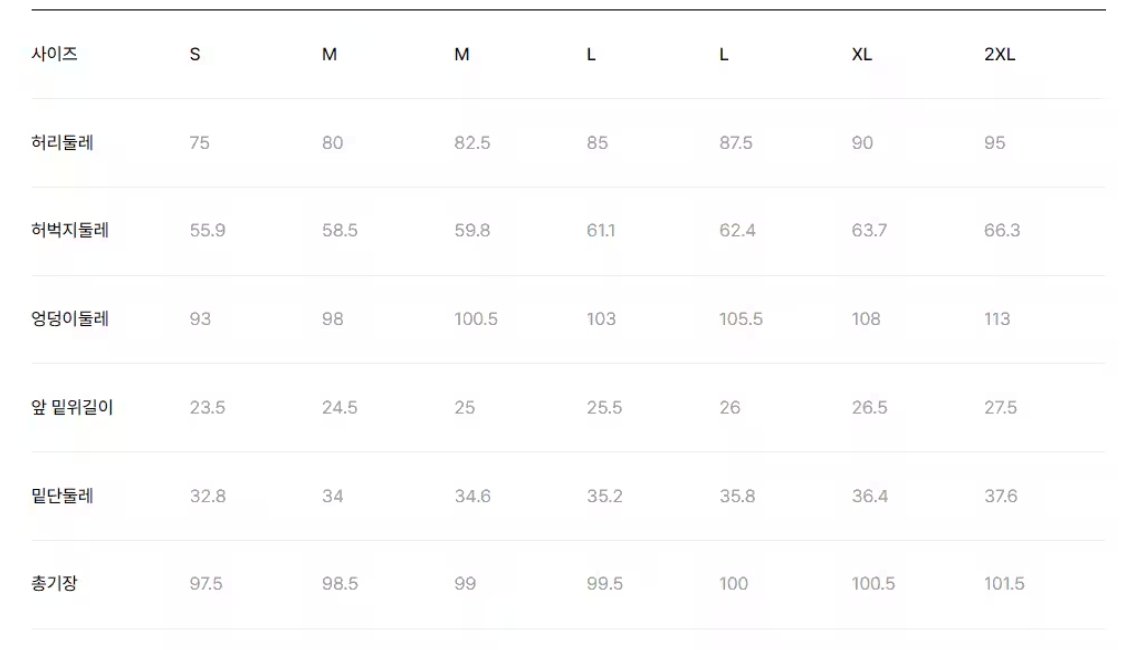The width and height of the screenshot is (1121, 650).
Task: Click the 밑단둘레 row label
Action: coord(62,496)
